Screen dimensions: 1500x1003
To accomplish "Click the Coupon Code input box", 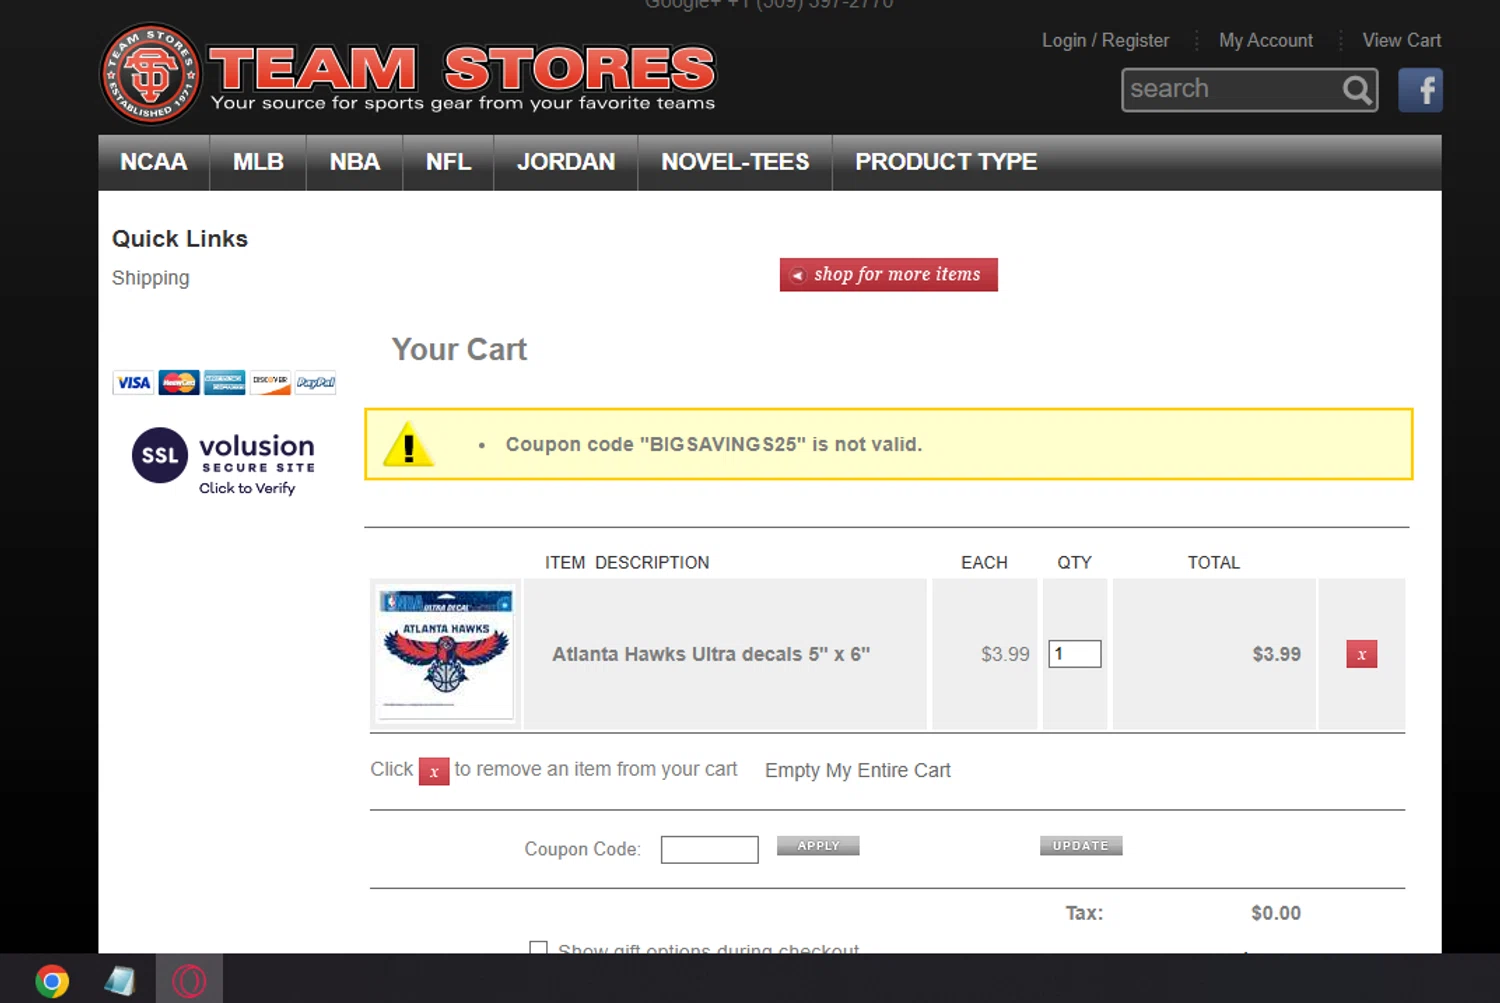I will [x=710, y=849].
